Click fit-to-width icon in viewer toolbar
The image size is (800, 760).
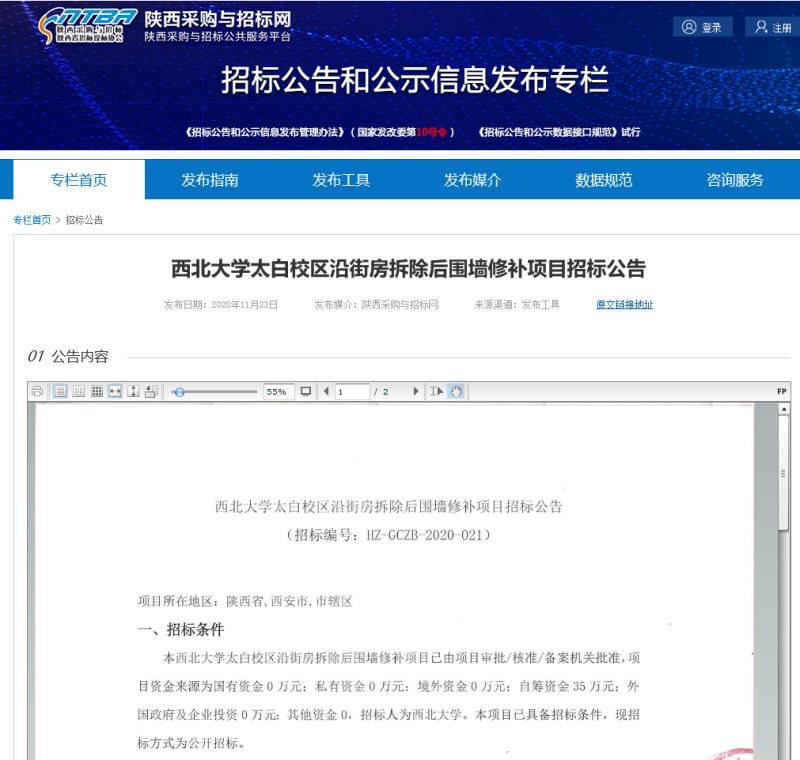pos(115,392)
